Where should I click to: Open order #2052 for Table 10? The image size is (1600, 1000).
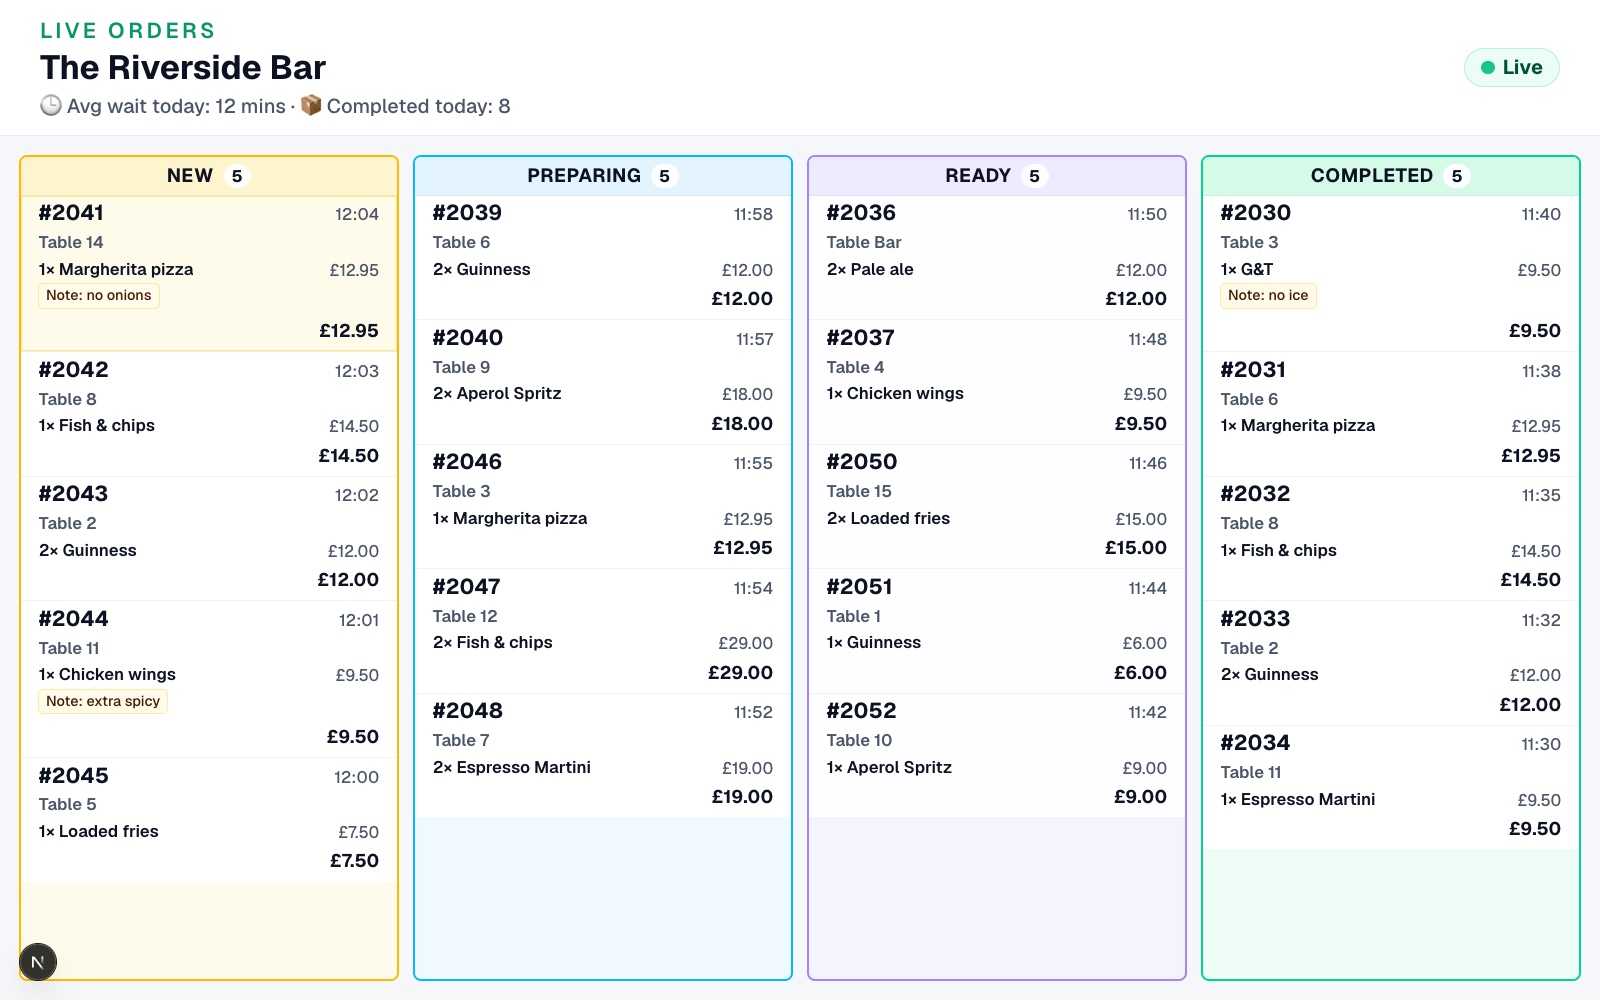(997, 755)
